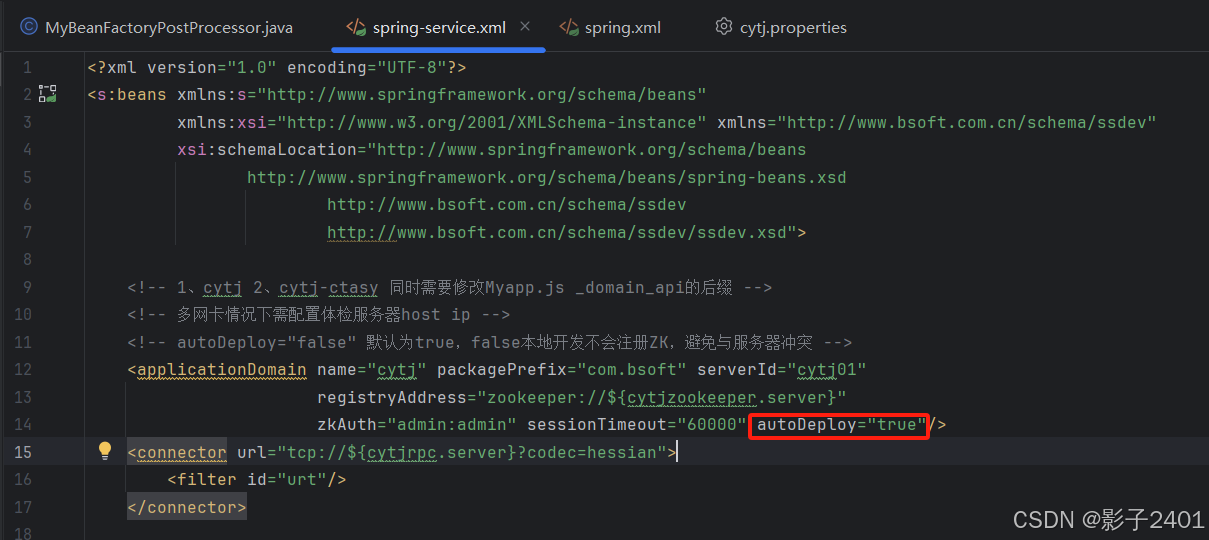Click the comment explaining autoDeploy false
Viewport: 1209px width, 540px height.
click(490, 342)
